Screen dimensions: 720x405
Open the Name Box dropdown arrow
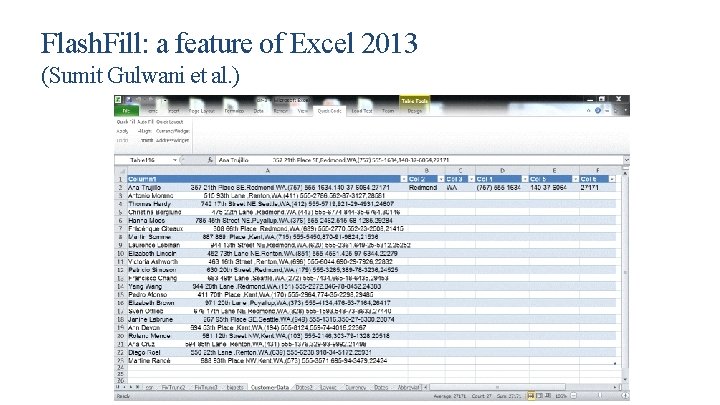pyautogui.click(x=174, y=160)
